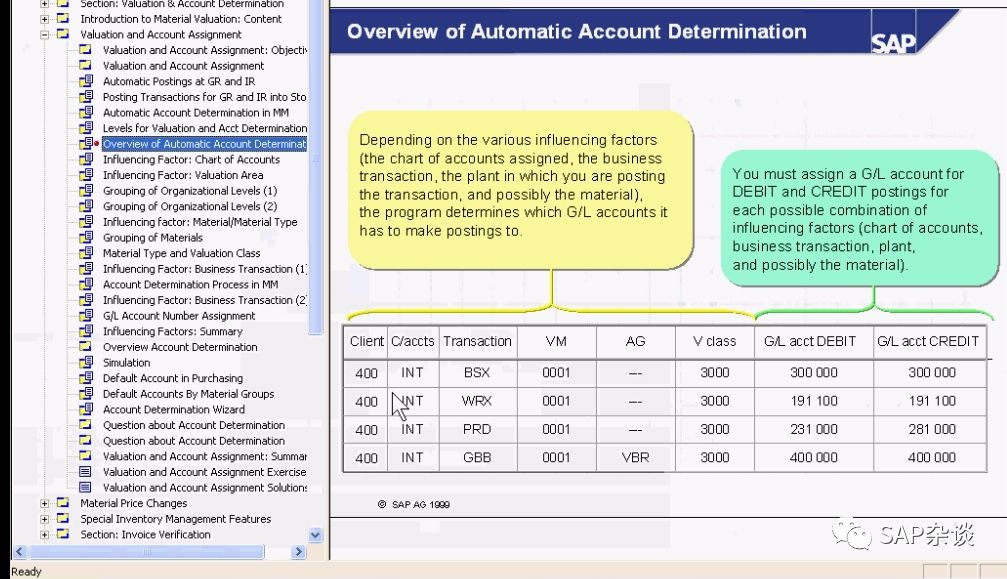Click document icon of Valuation and Account Assignment Solutions
The width and height of the screenshot is (1007, 579).
pyautogui.click(x=85, y=487)
